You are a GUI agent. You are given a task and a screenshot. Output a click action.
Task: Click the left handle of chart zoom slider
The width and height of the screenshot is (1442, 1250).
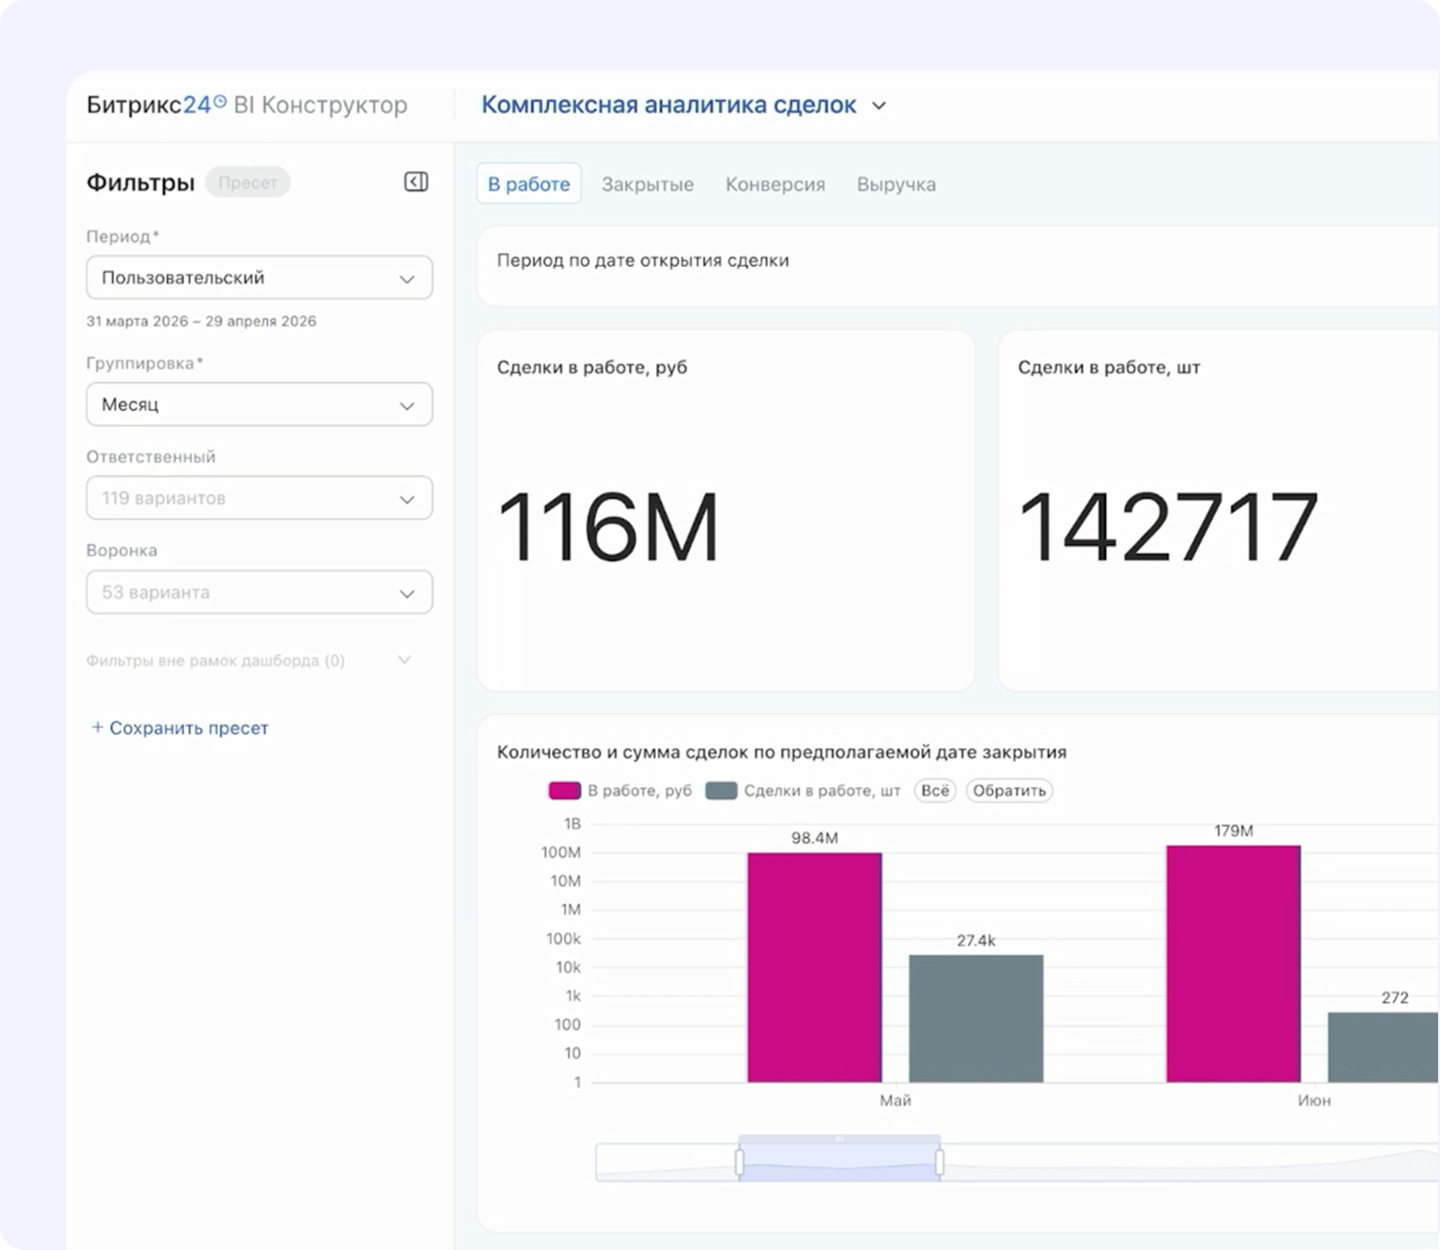740,1162
